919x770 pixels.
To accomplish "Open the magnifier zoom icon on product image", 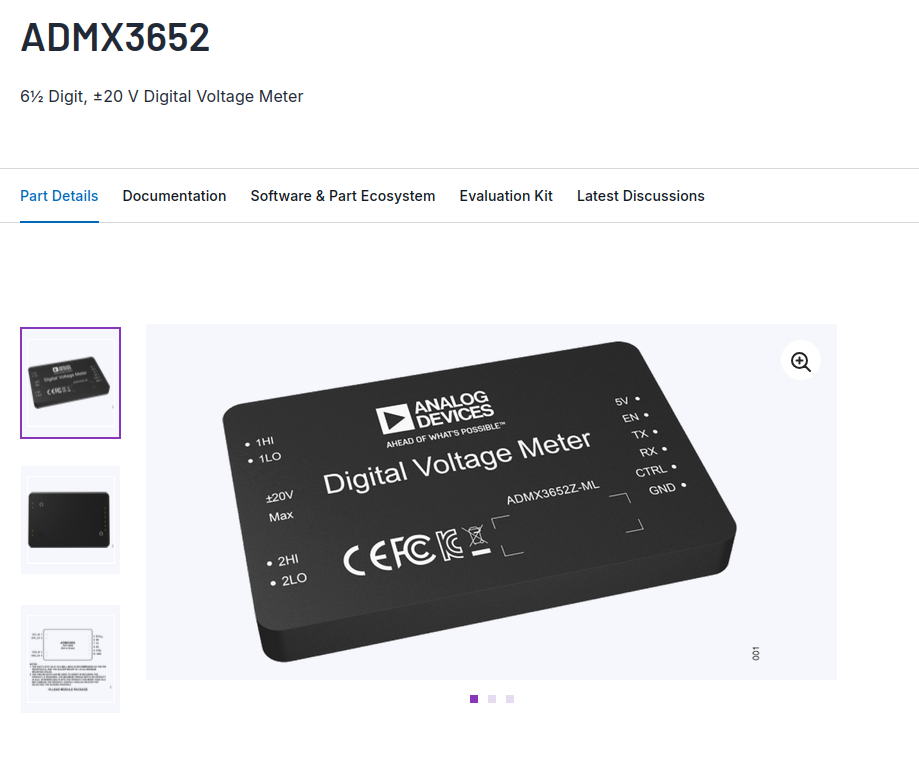I will 801,361.
